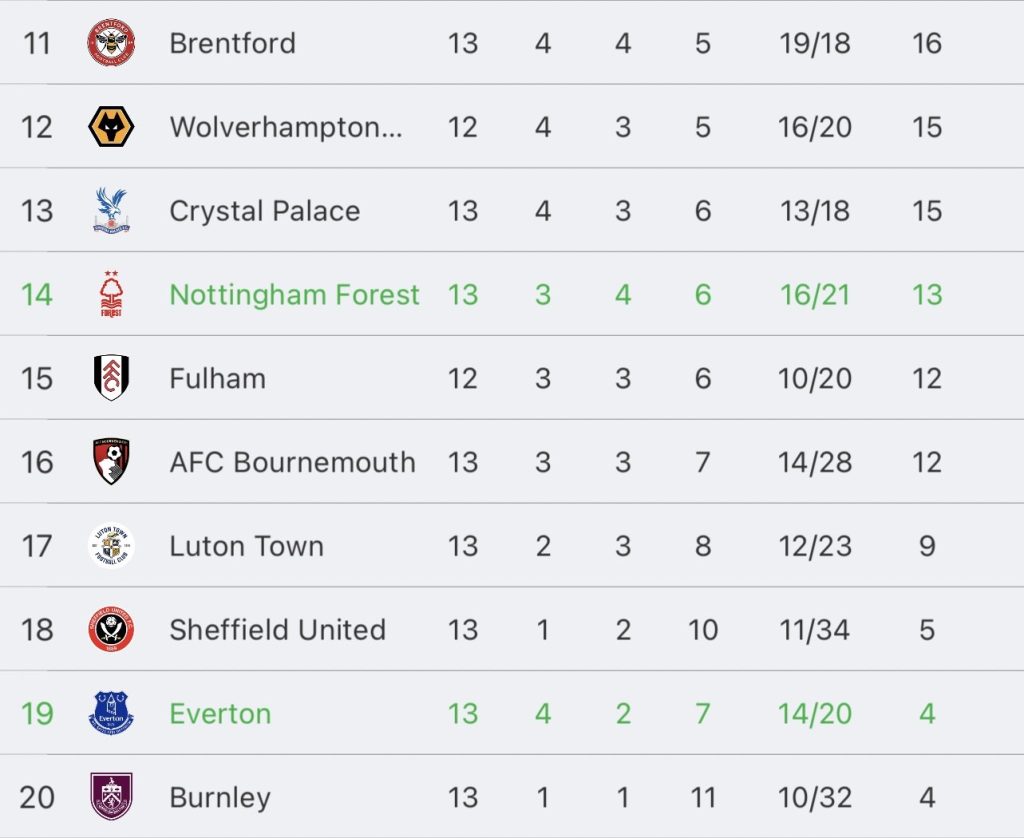The width and height of the screenshot is (1024, 838).
Task: Select the AFC Bournemouth name
Action: point(293,462)
